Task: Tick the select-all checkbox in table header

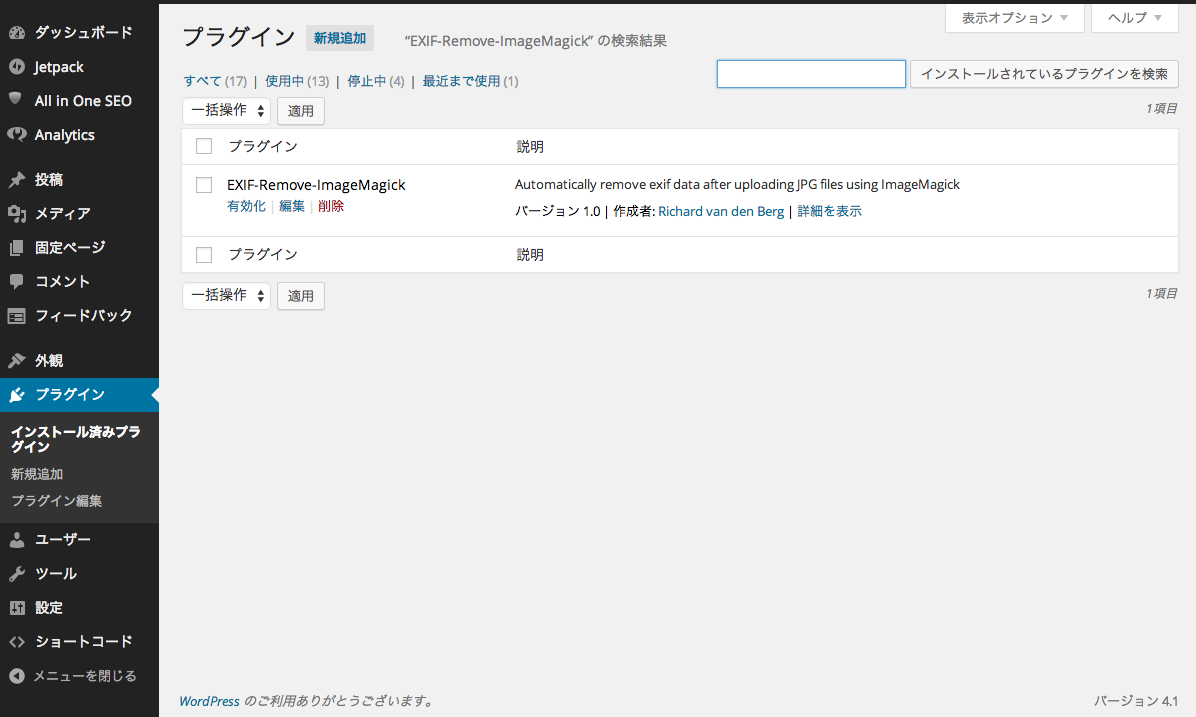Action: [204, 146]
